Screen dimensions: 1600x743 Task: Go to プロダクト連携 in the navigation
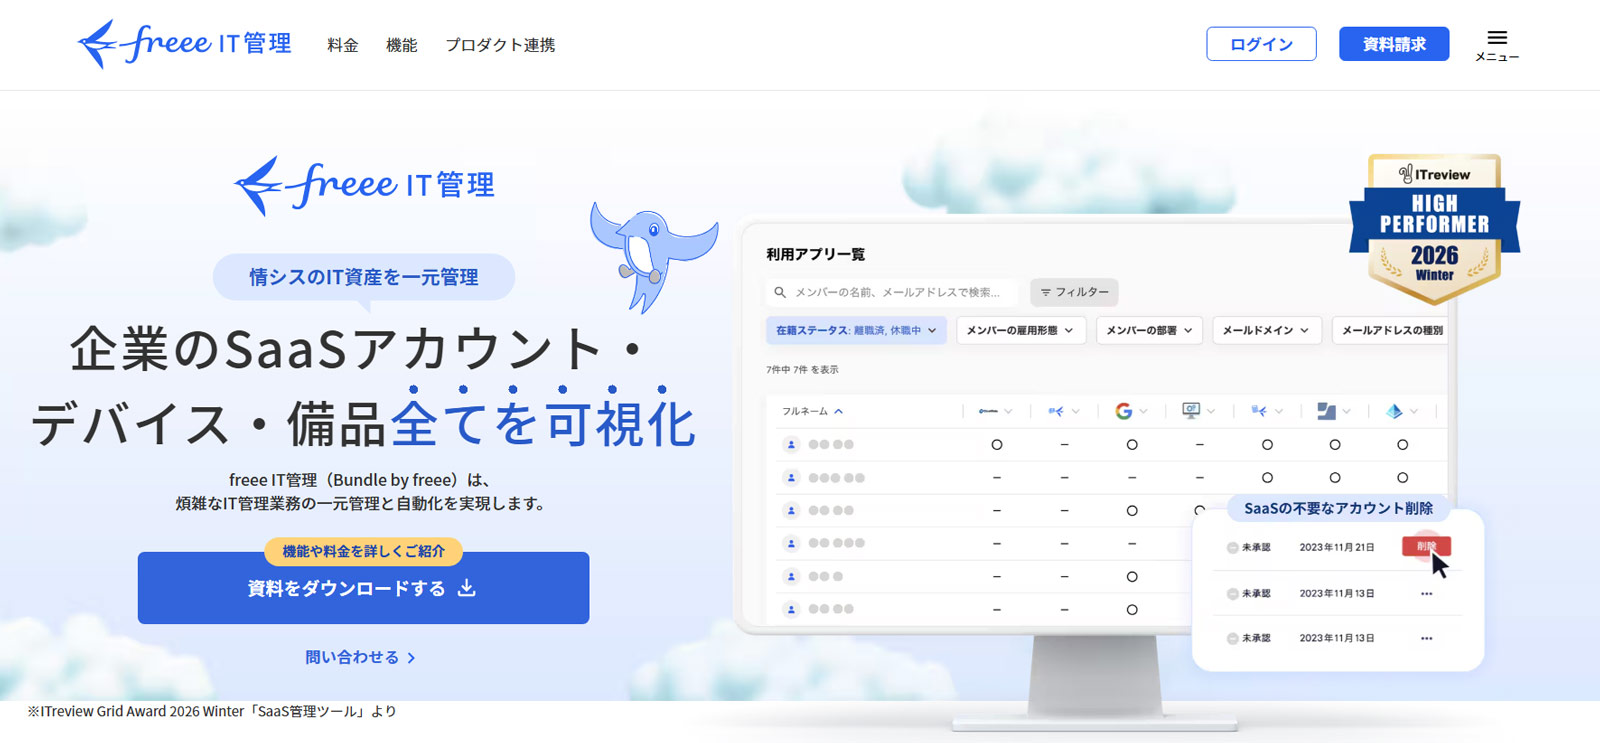(x=500, y=45)
